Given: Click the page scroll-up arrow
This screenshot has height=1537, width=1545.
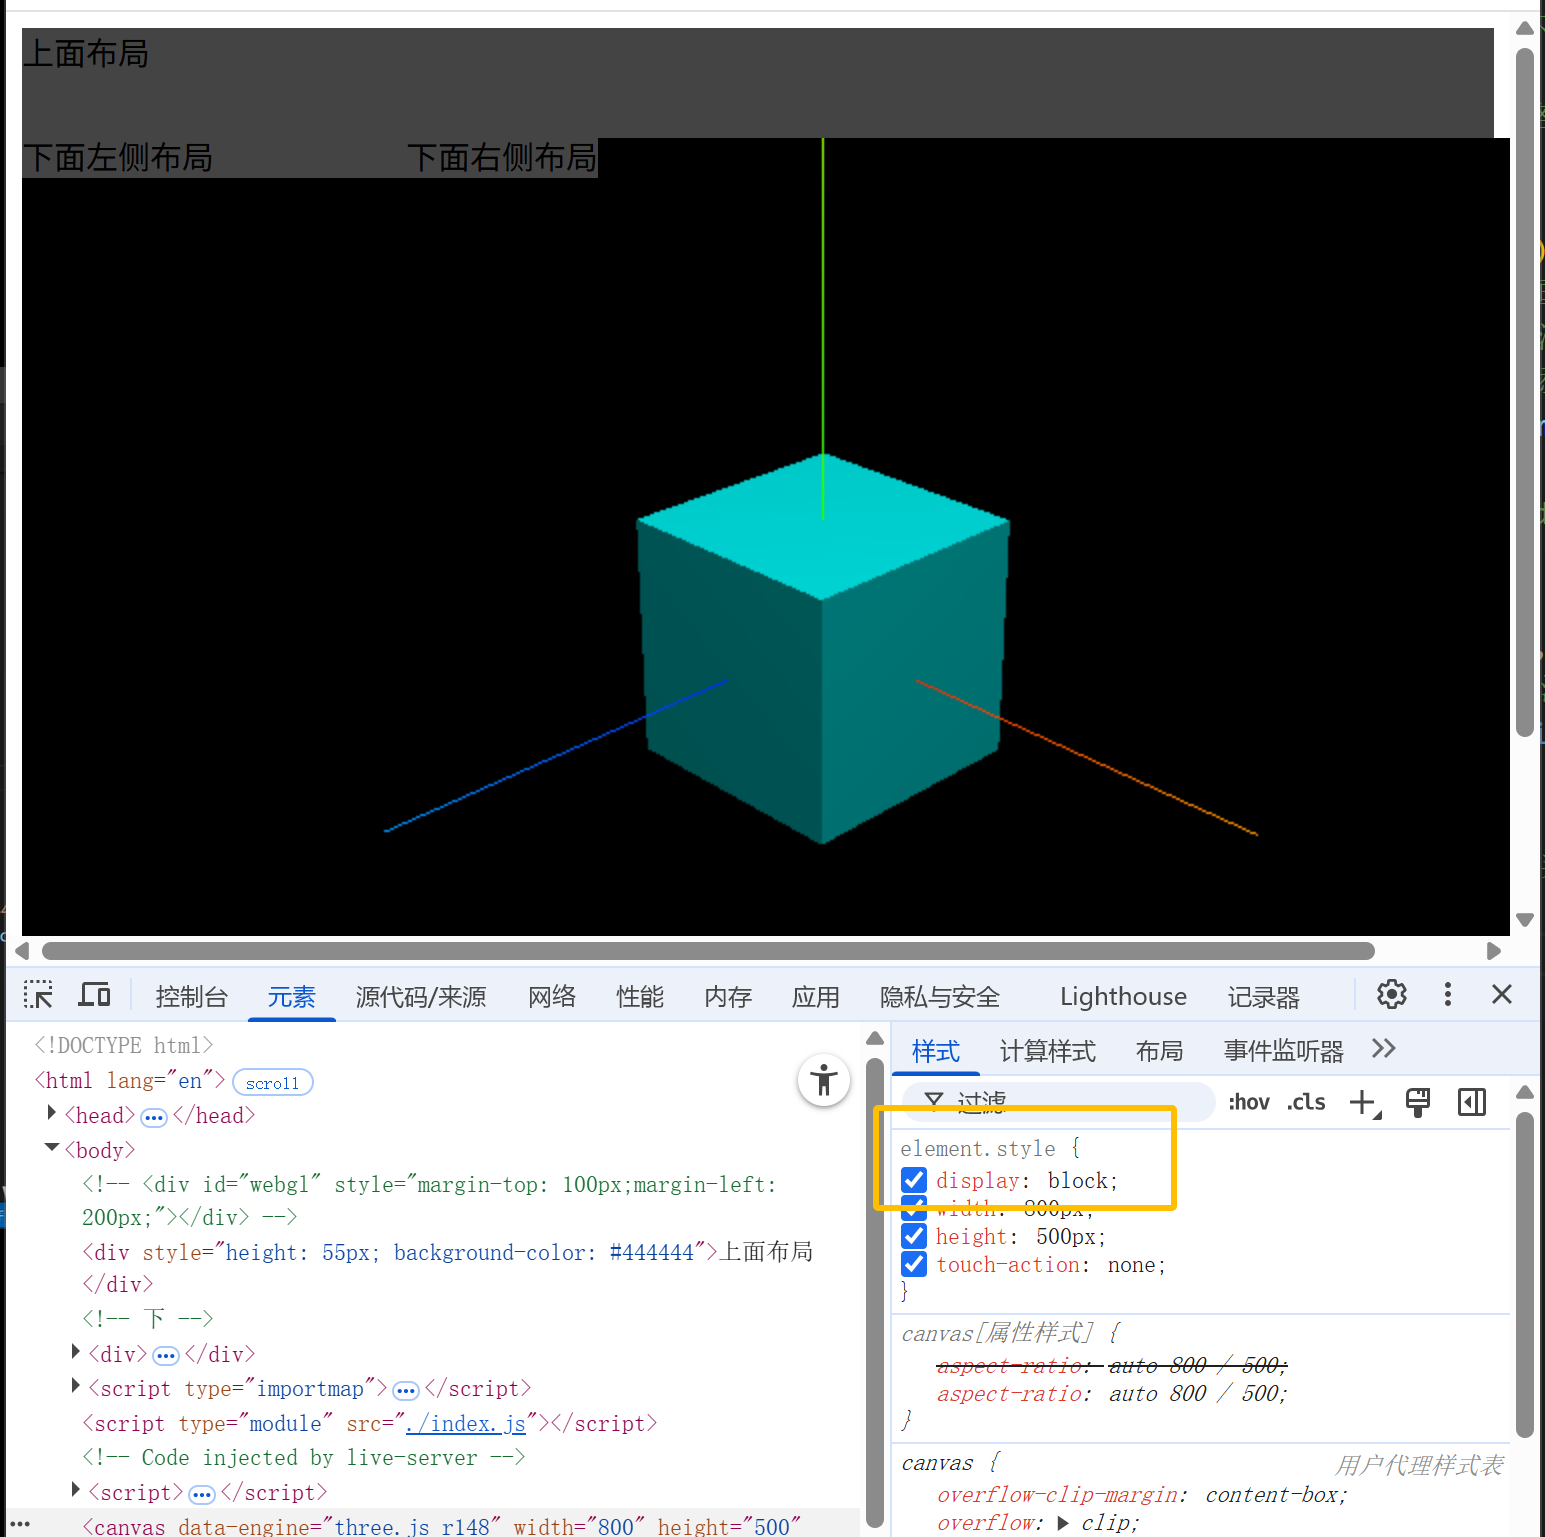Looking at the screenshot, I should click(x=1525, y=28).
